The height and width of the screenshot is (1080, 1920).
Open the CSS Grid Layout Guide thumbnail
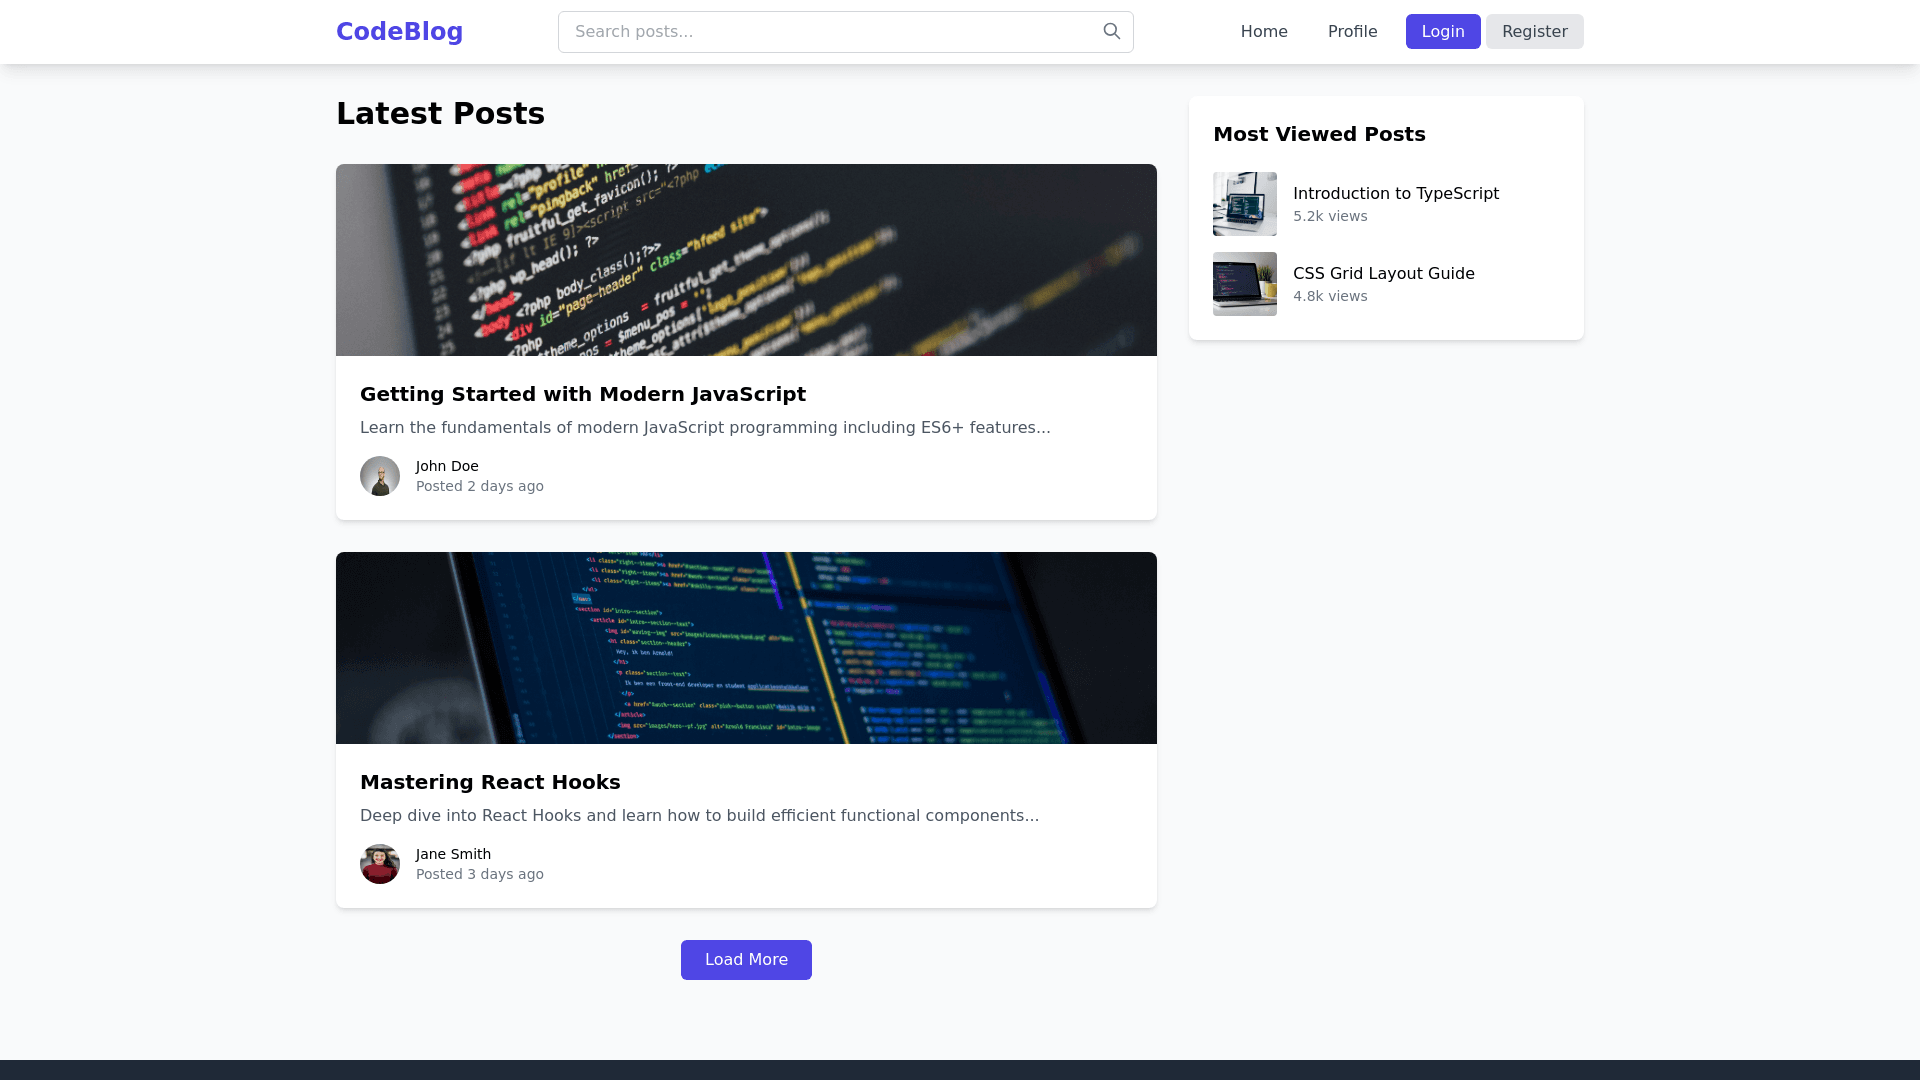click(x=1244, y=284)
